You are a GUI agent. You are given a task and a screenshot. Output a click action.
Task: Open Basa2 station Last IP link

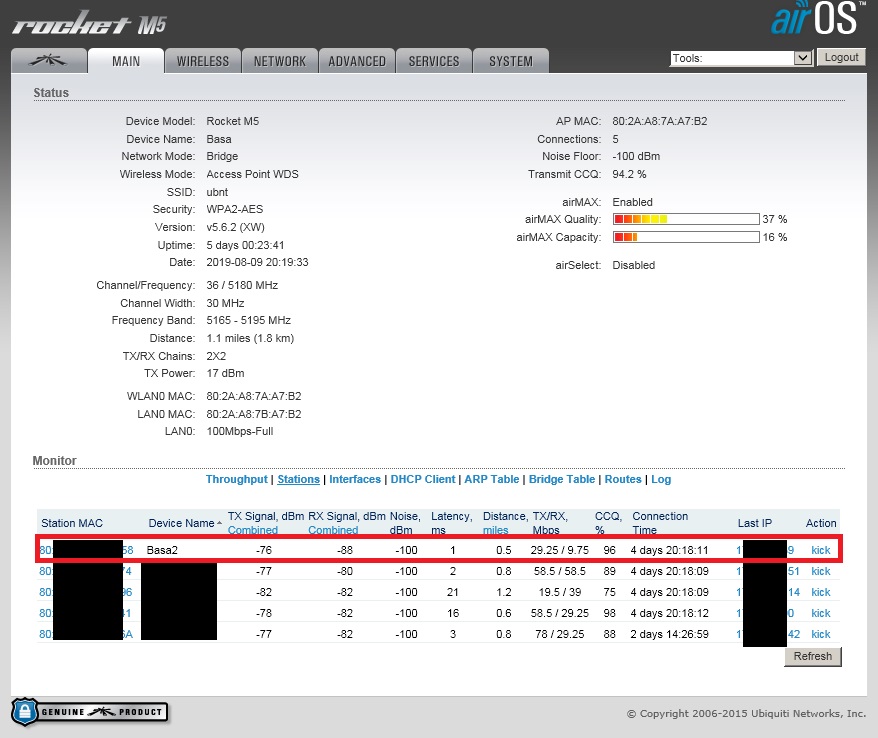(765, 550)
